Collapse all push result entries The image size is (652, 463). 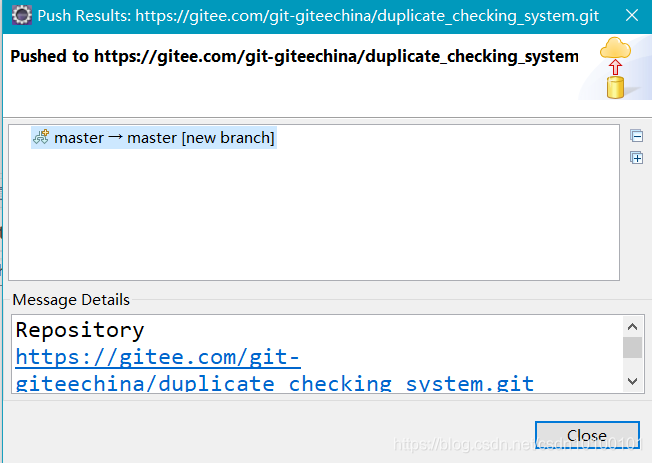[636, 136]
